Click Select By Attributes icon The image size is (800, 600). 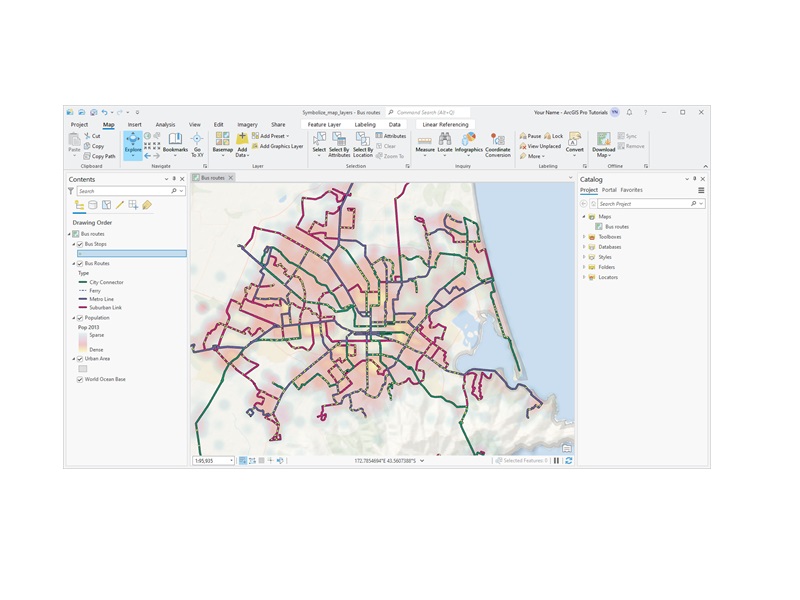click(339, 143)
